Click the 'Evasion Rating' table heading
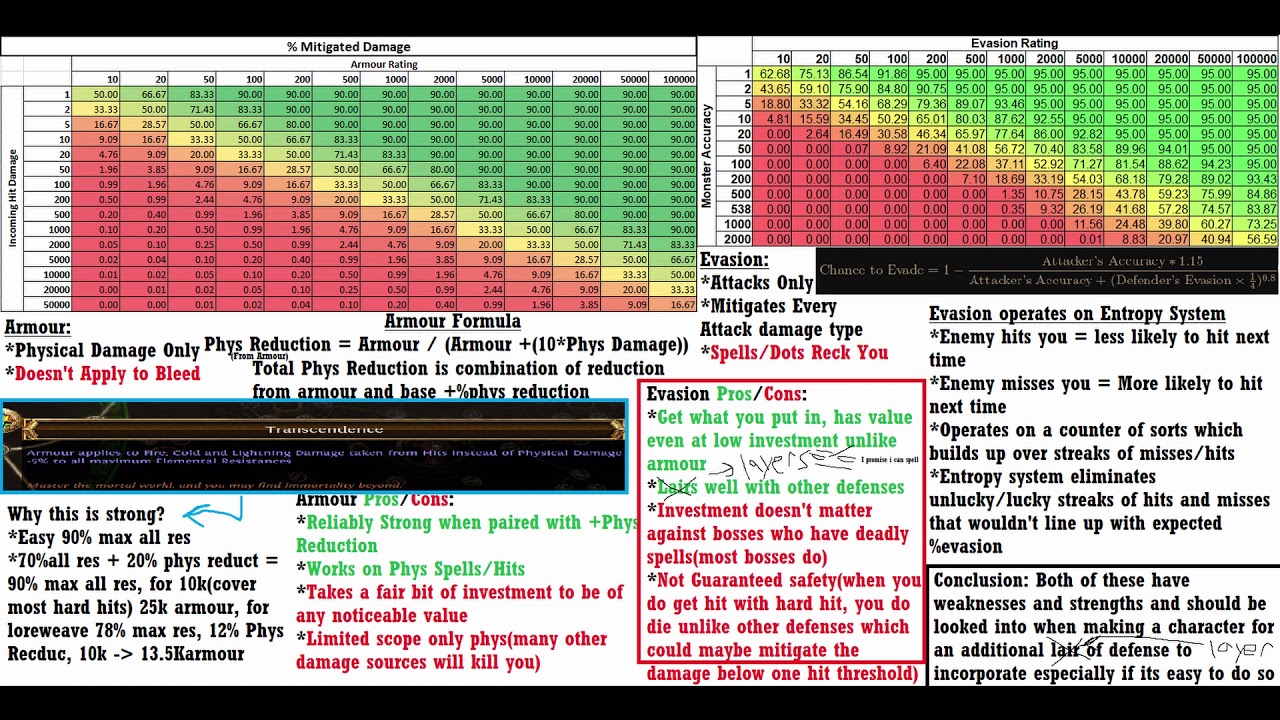This screenshot has height=720, width=1280. [x=1014, y=43]
